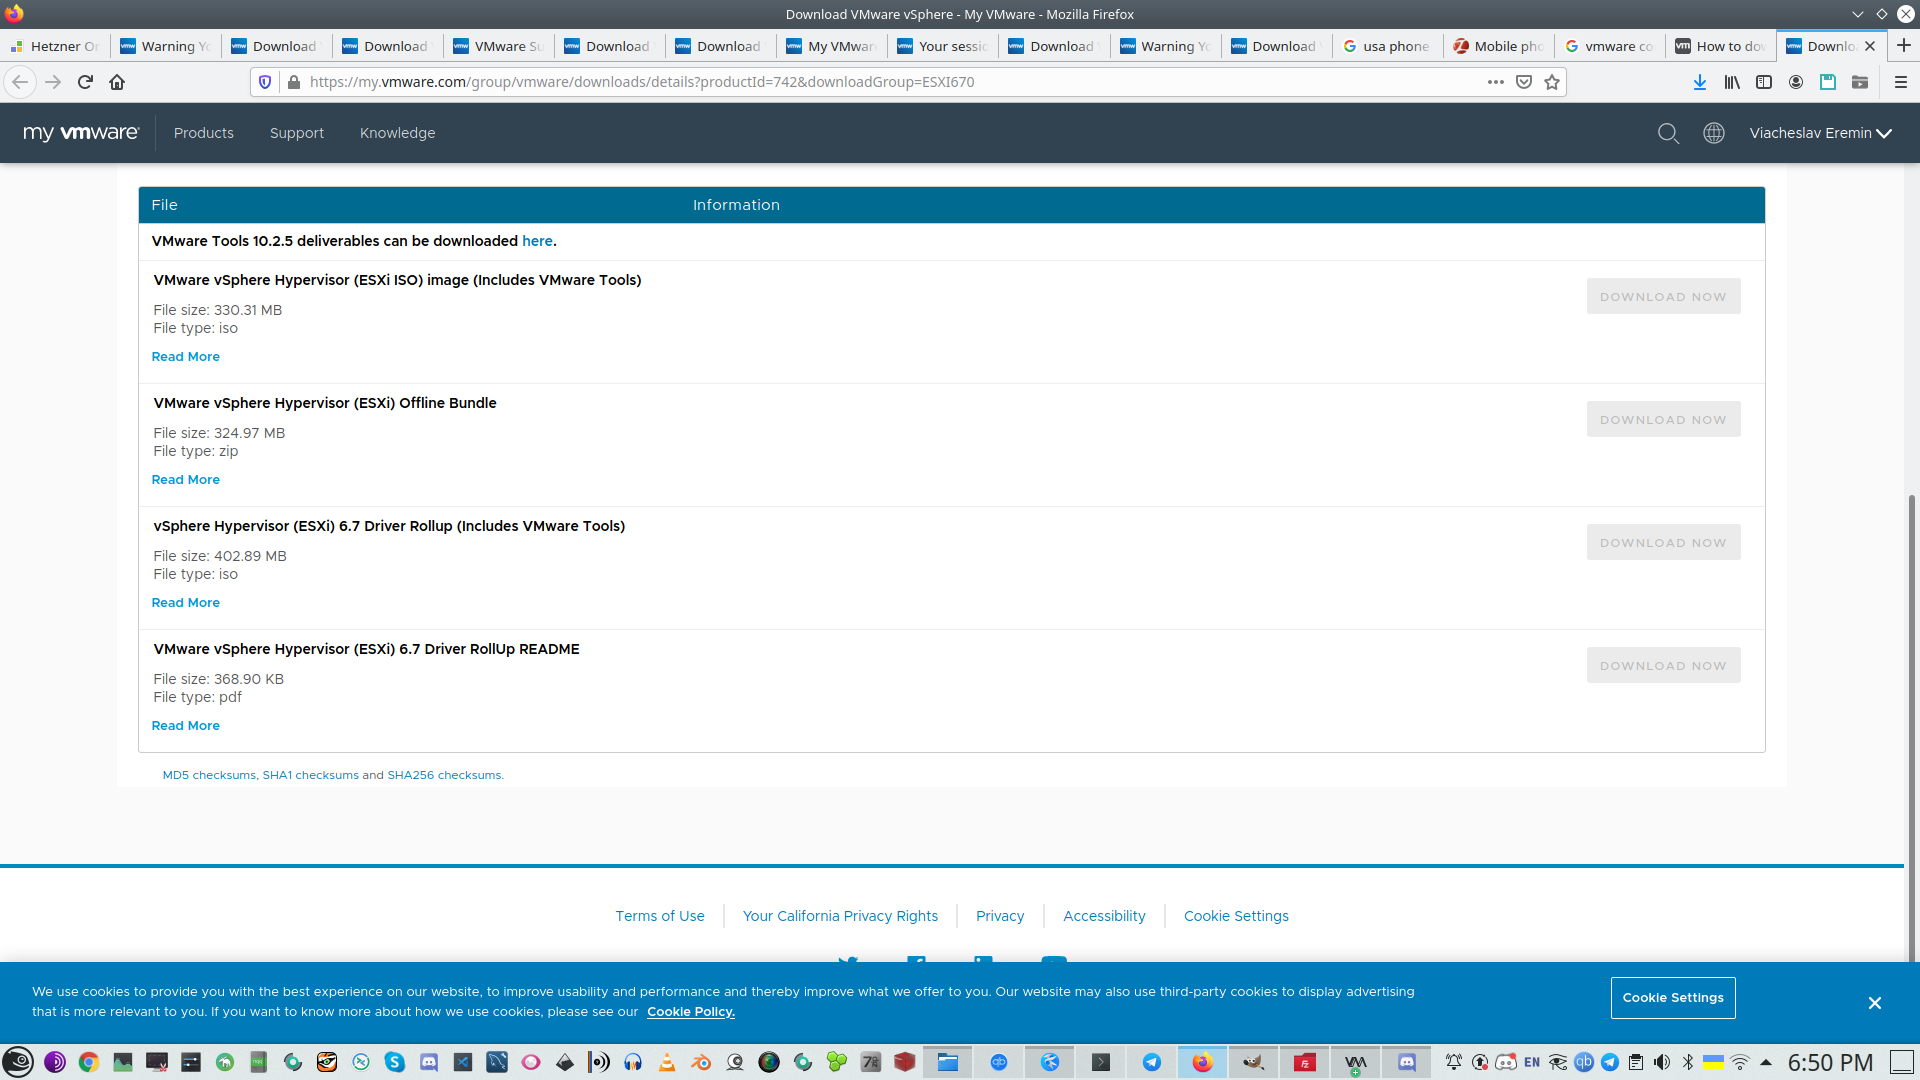Image resolution: width=1920 pixels, height=1080 pixels.
Task: Open the SHA256 checksums link
Action: (x=444, y=775)
